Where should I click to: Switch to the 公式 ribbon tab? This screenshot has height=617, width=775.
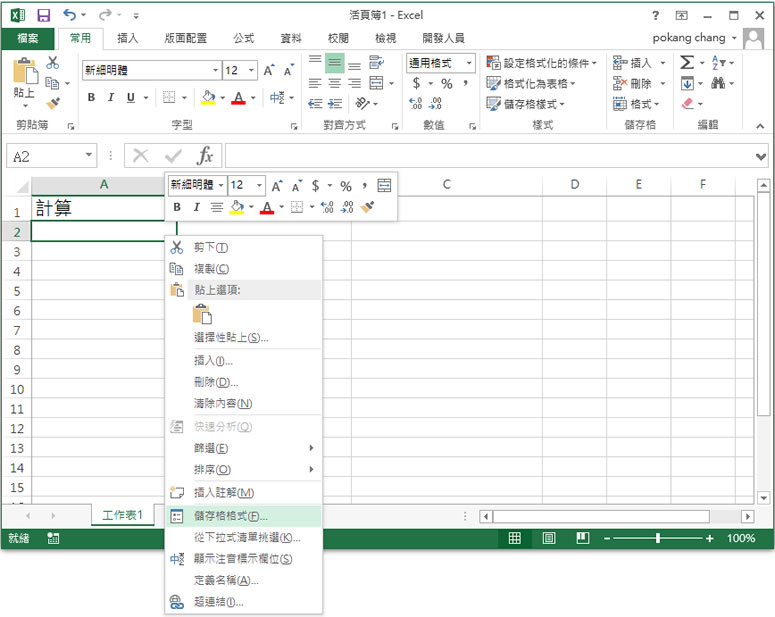(x=244, y=38)
